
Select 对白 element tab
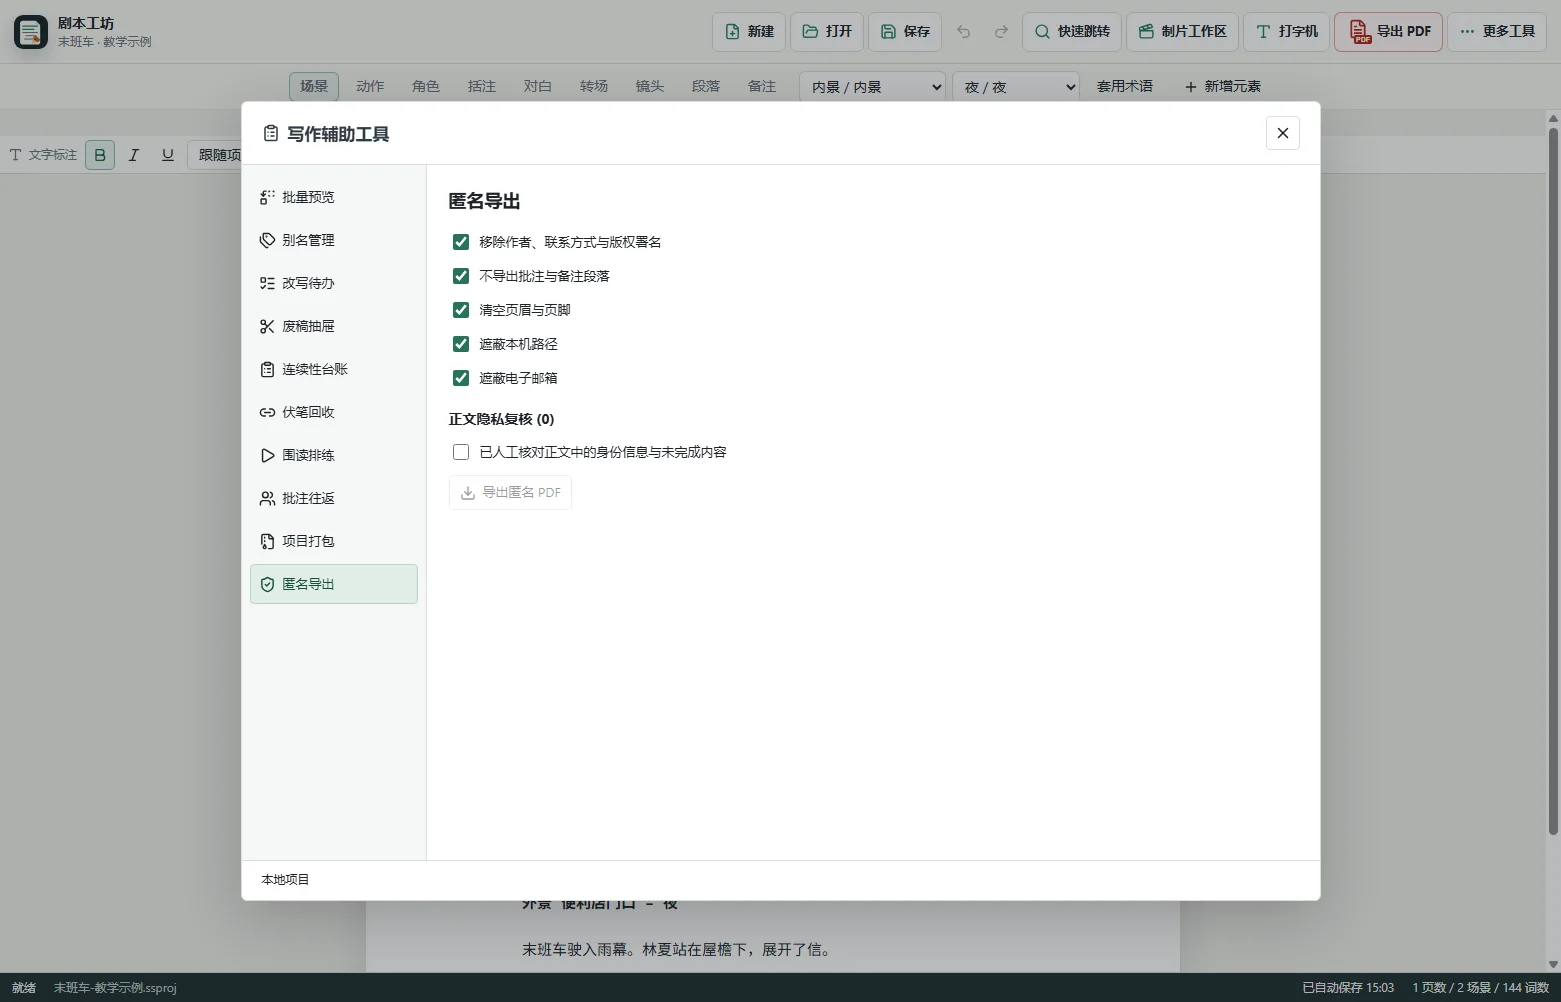(x=538, y=86)
